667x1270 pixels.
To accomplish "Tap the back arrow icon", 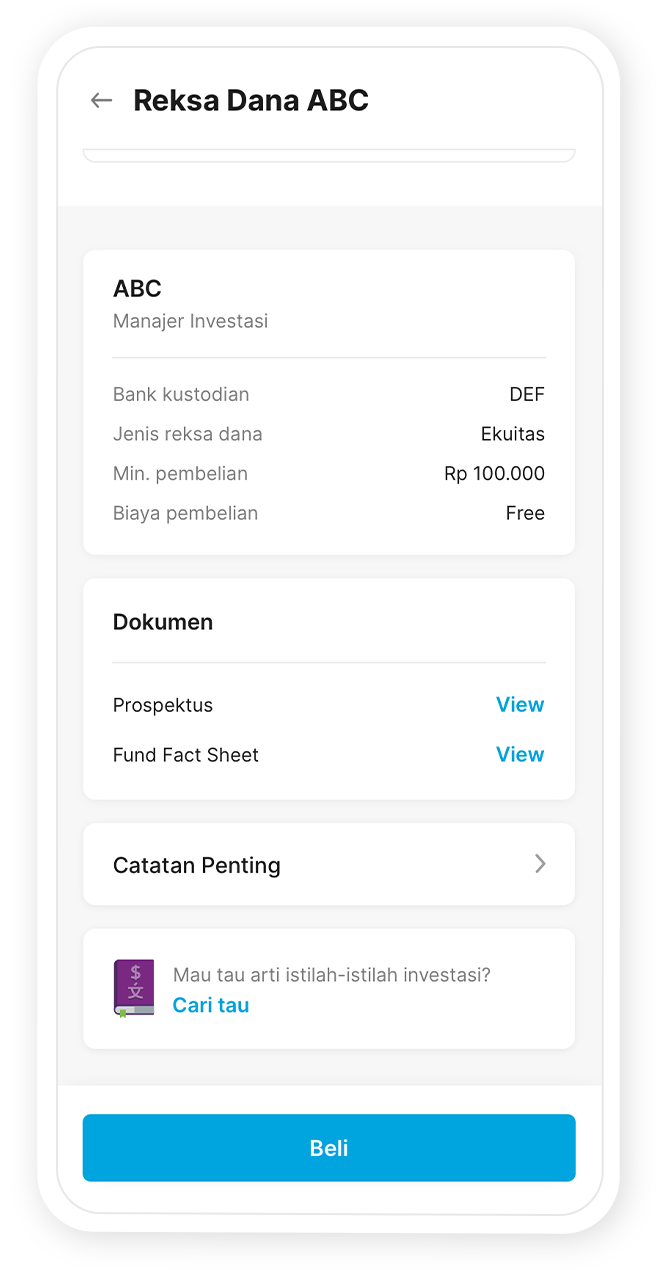I will pos(101,100).
